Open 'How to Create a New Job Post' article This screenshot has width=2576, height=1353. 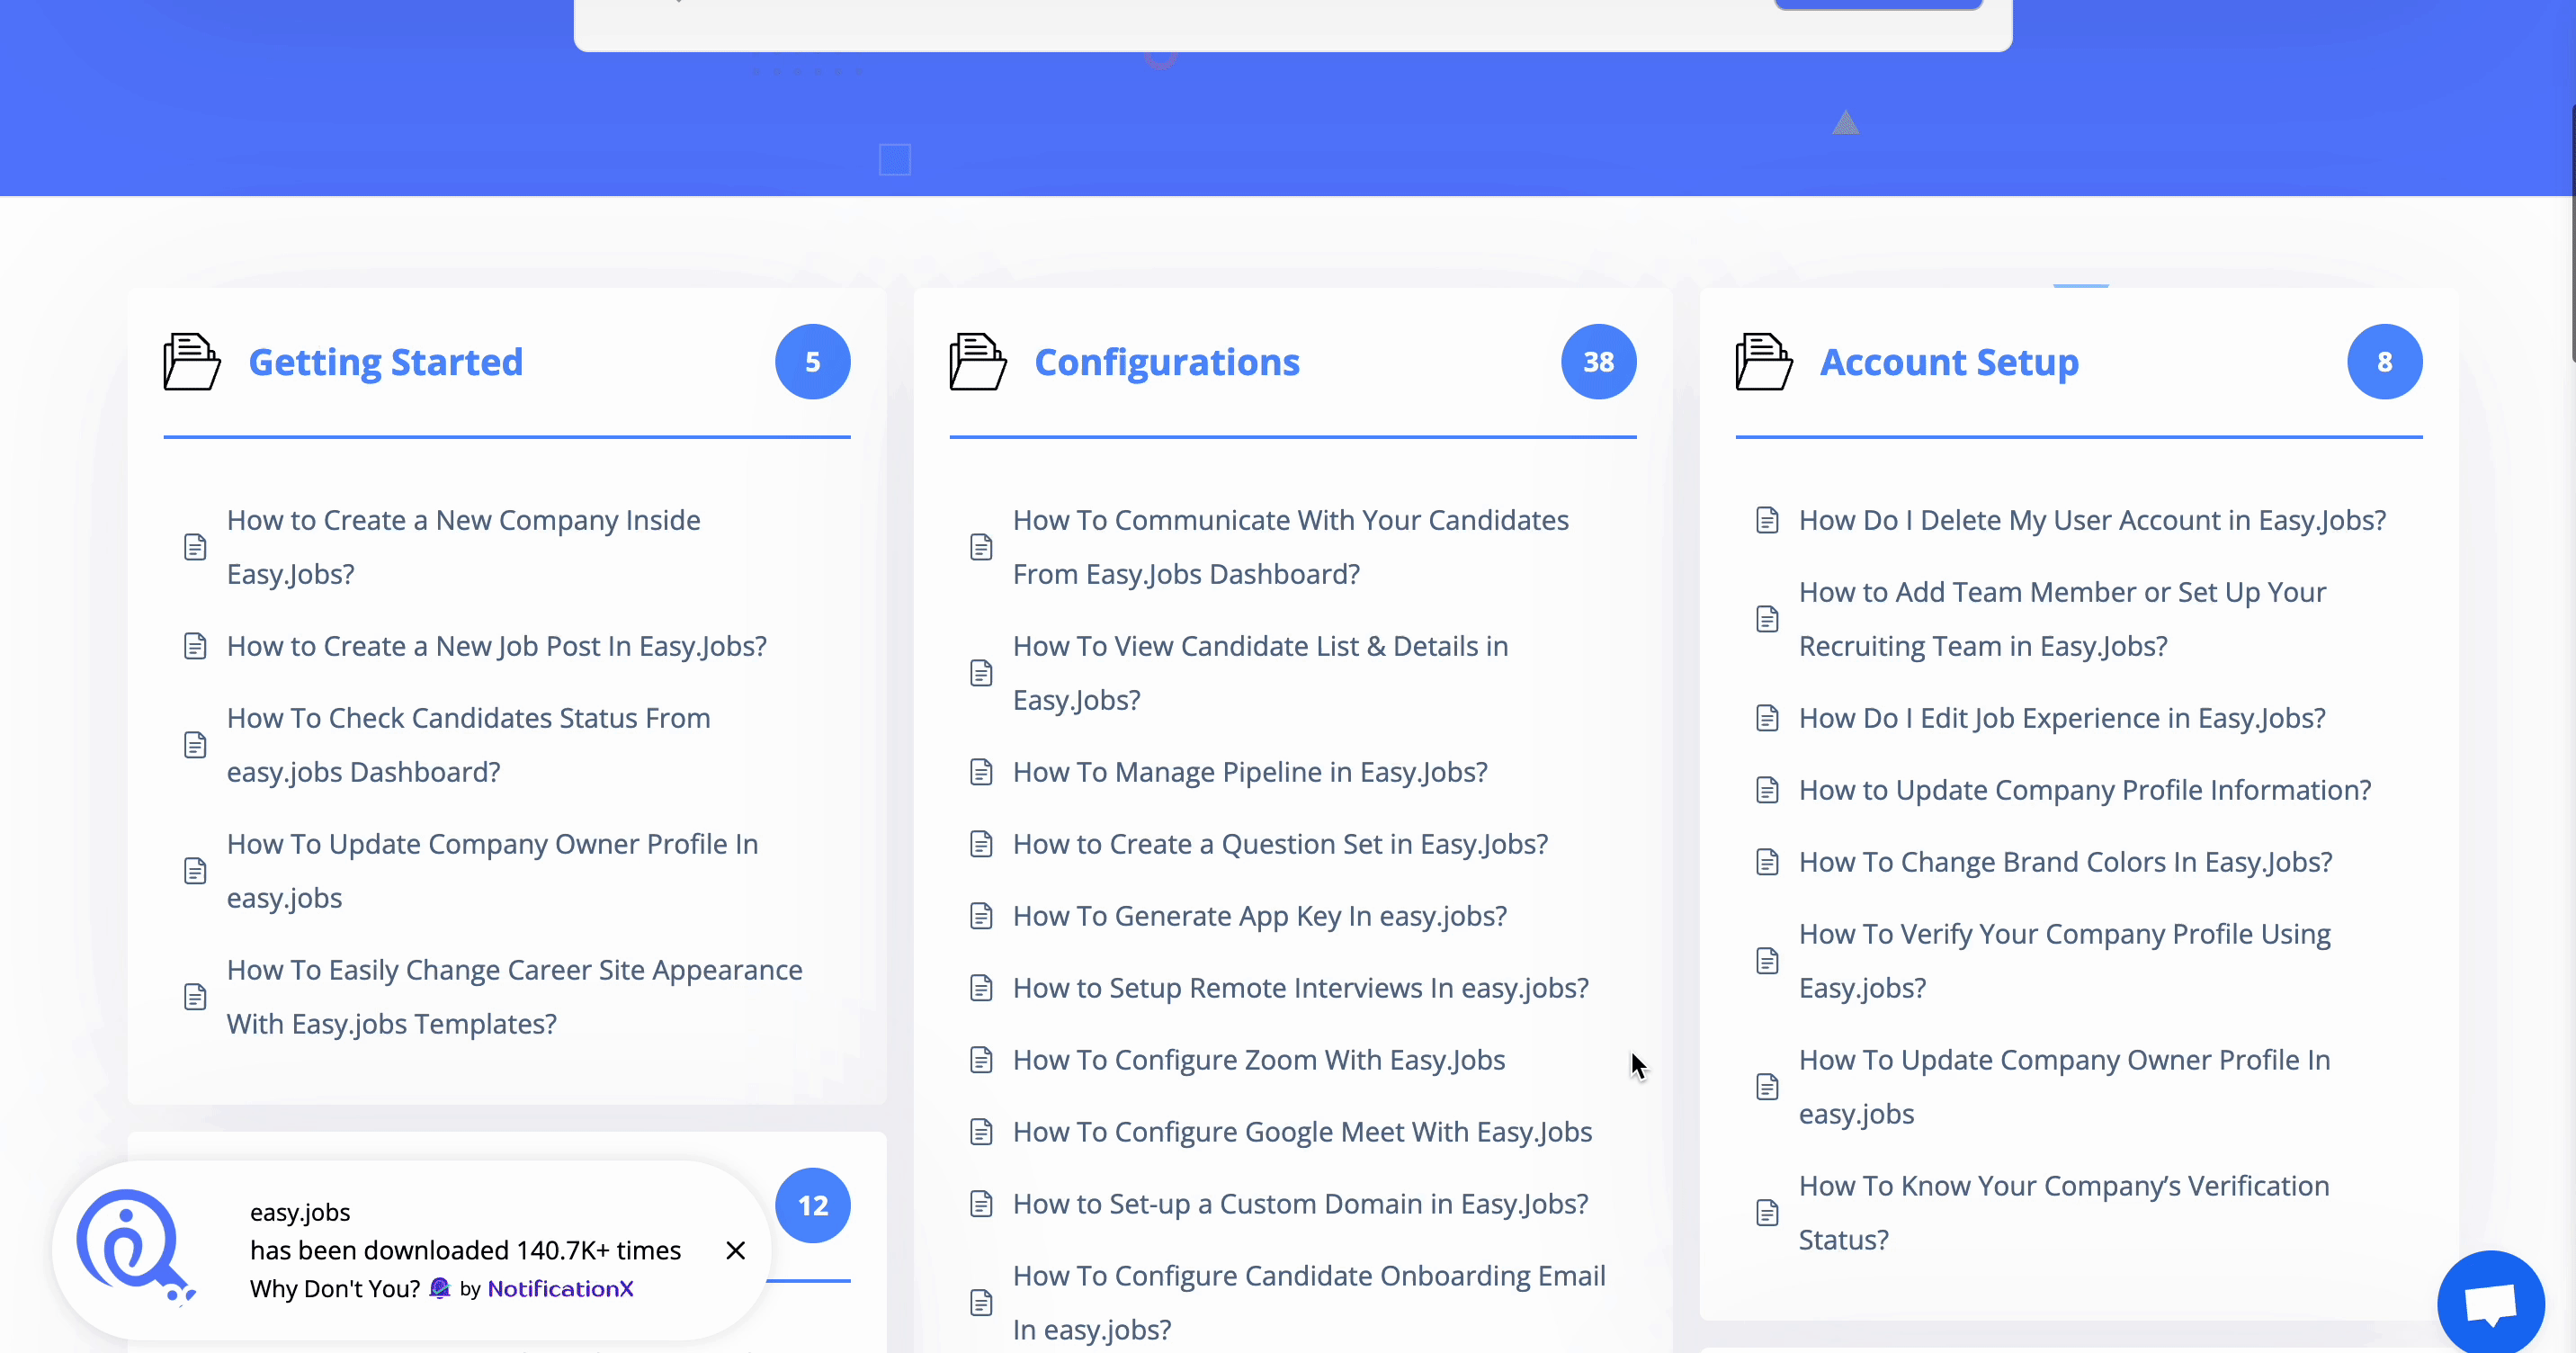pos(497,646)
